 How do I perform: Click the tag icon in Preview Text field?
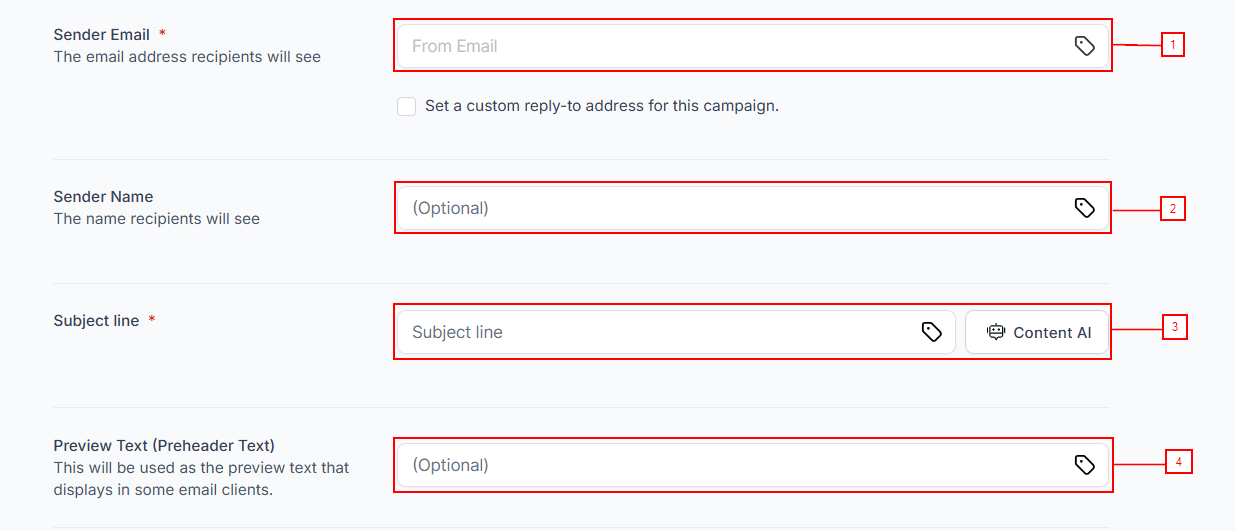pos(1084,465)
